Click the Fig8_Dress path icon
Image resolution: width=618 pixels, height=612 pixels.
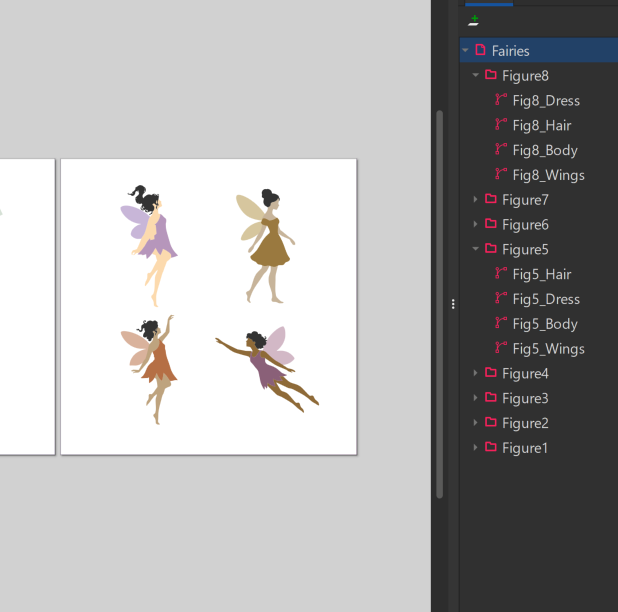[501, 100]
